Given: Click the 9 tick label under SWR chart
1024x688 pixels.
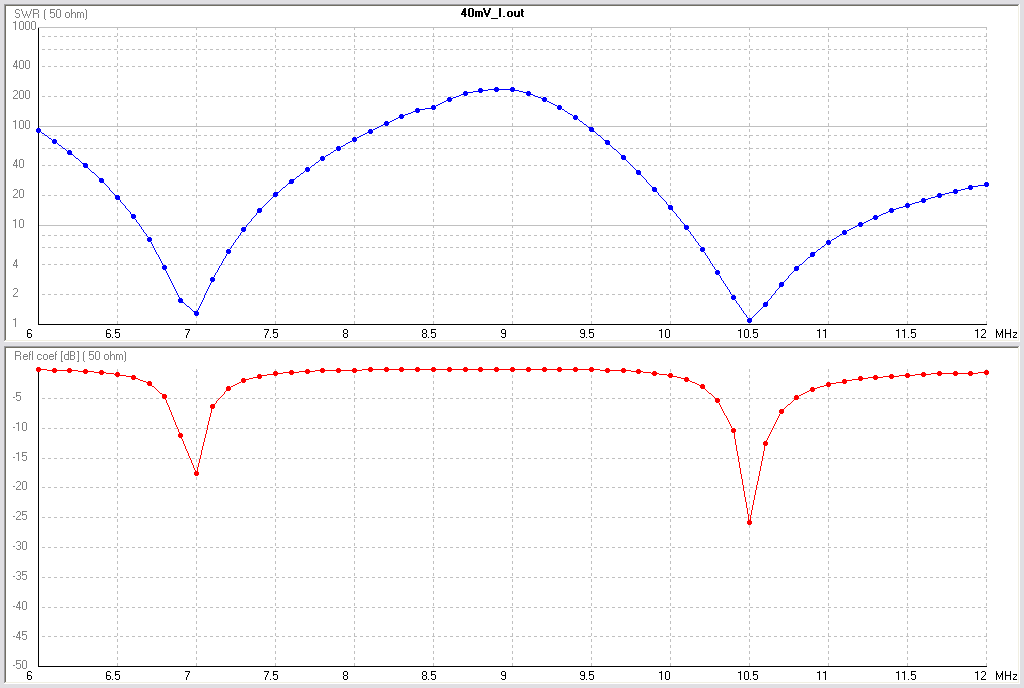Looking at the screenshot, I should tap(505, 332).
